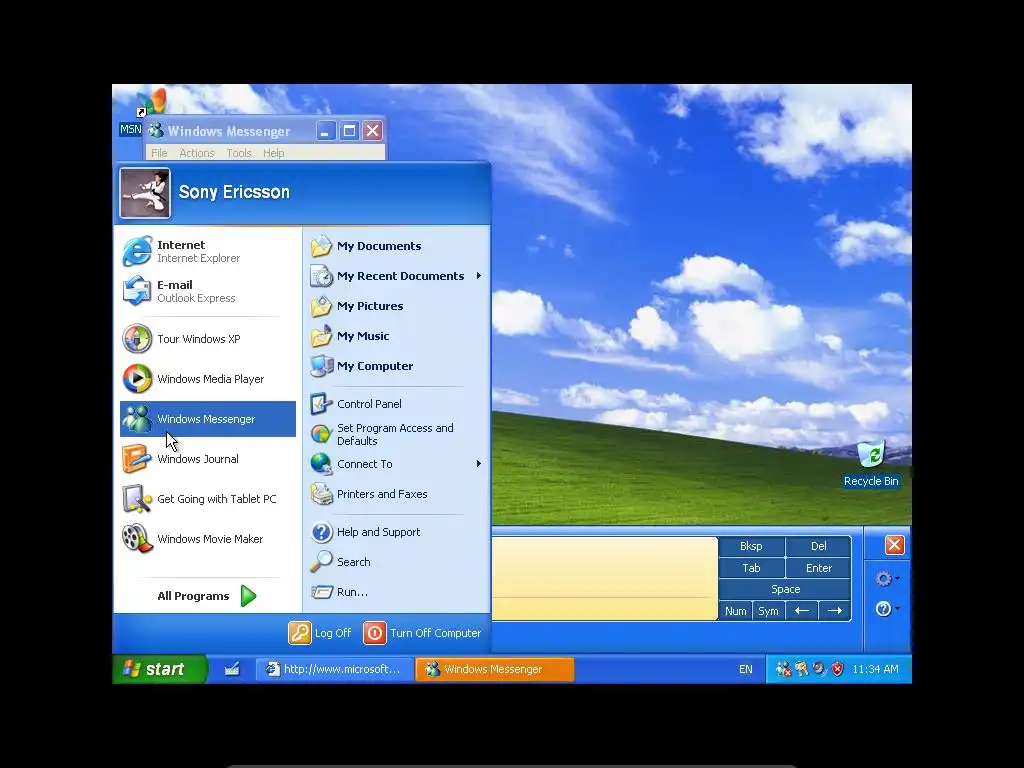Open Internet Explorer from Start menu

coord(208,251)
